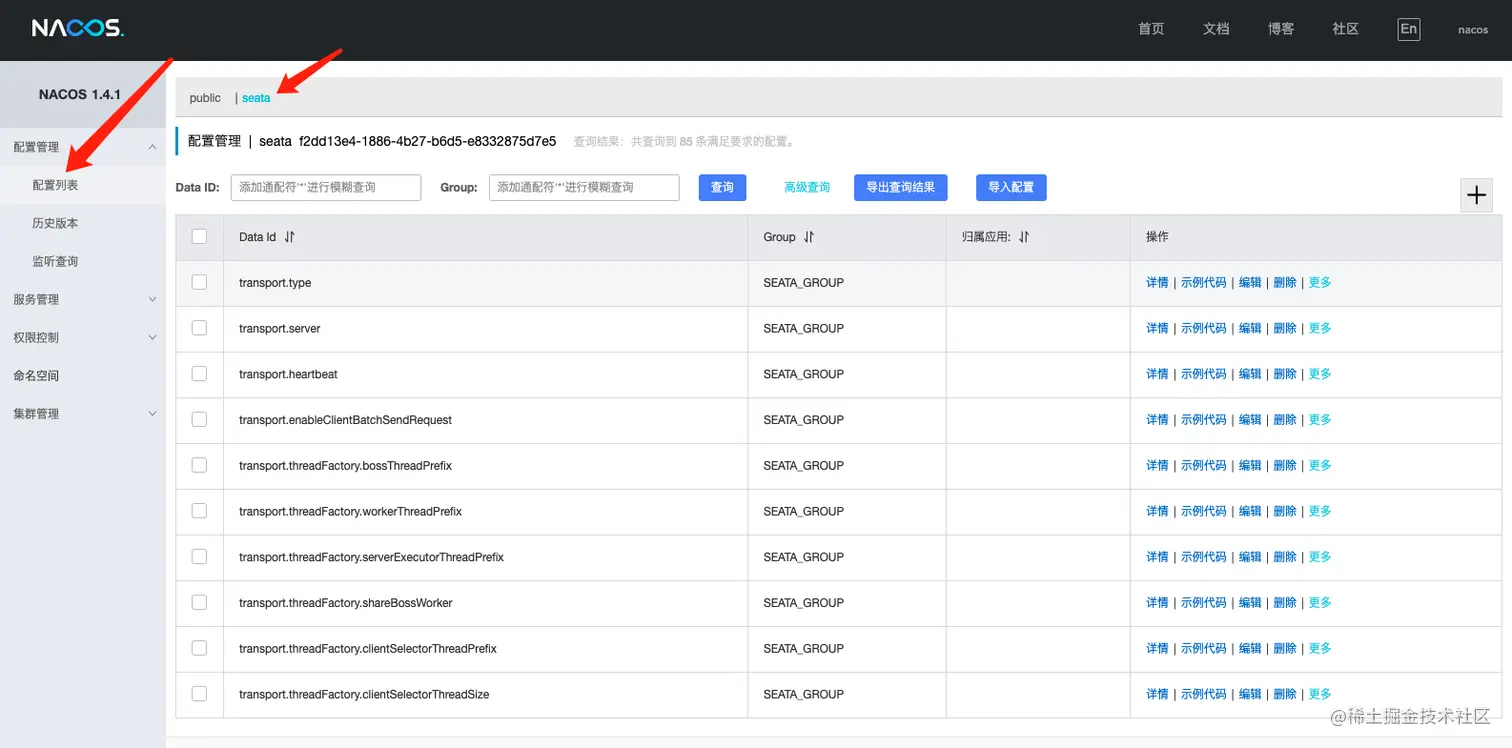Sort table by Data Id sort icon
Screen dimensions: 1512x748
coord(290,237)
